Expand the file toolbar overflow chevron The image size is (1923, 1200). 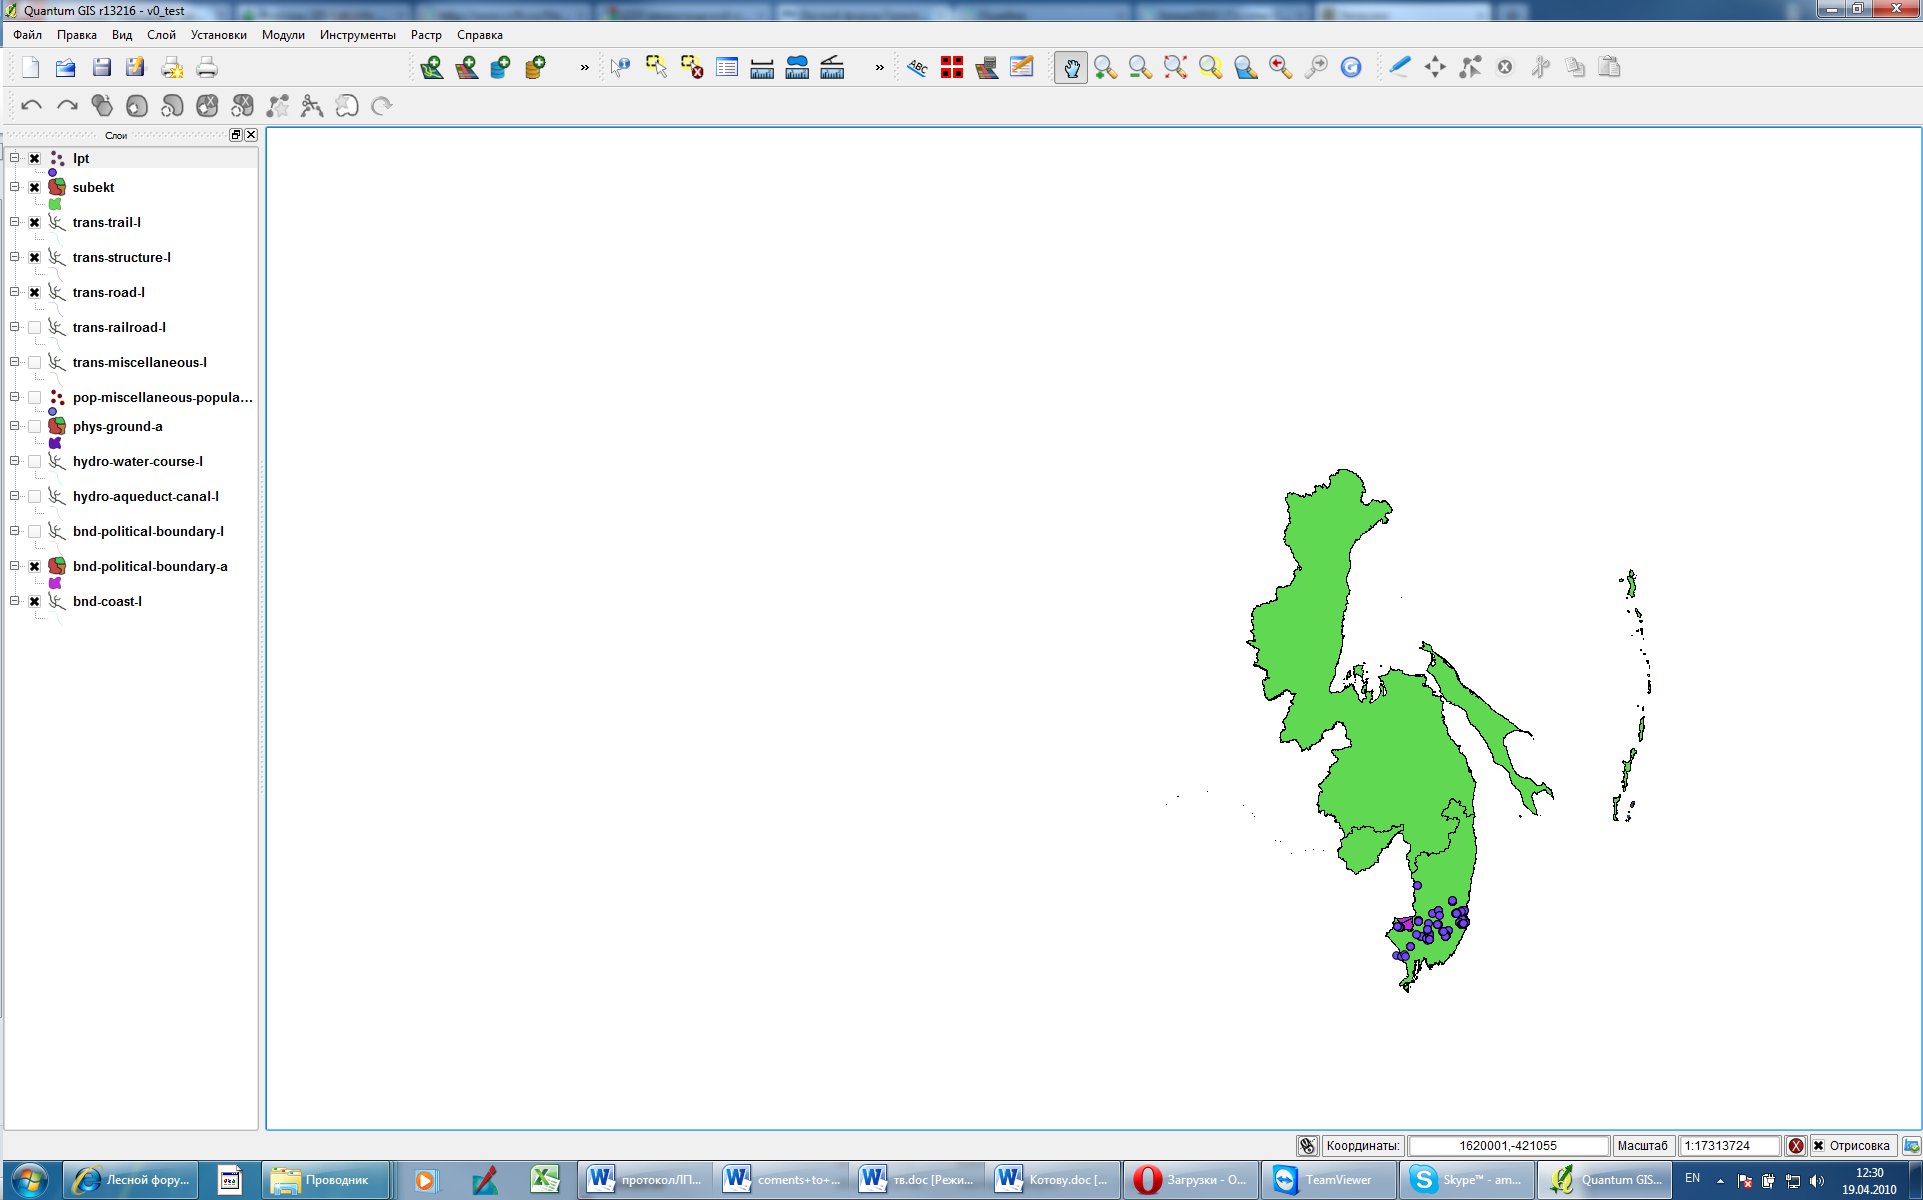tap(584, 68)
